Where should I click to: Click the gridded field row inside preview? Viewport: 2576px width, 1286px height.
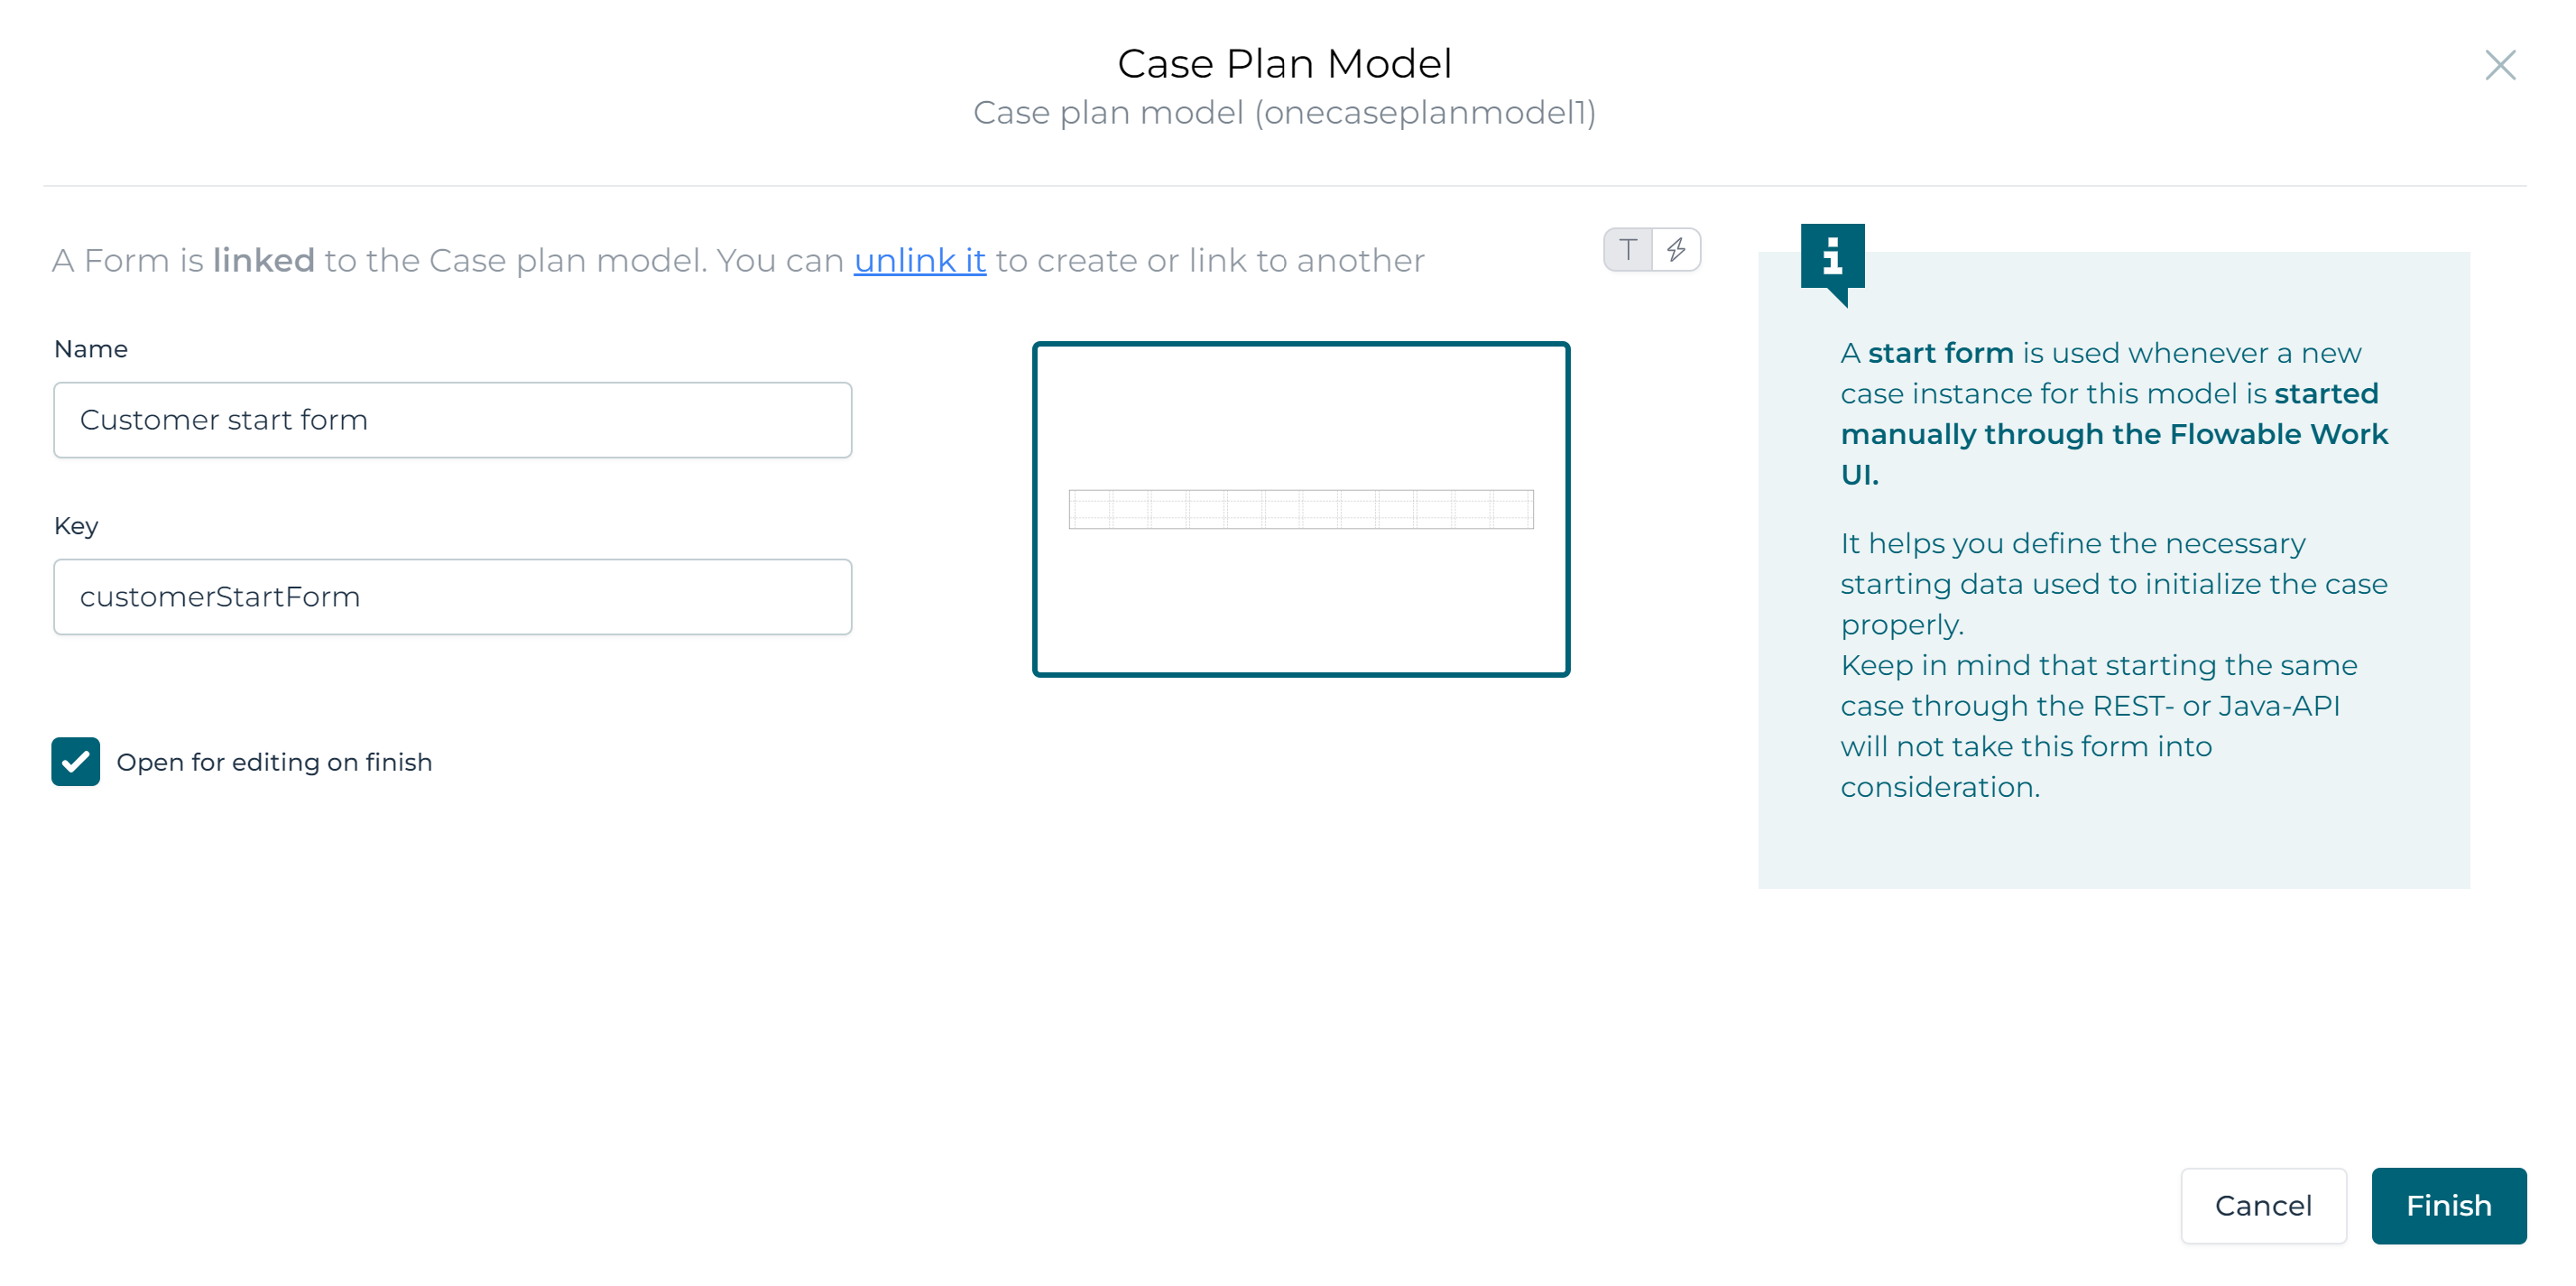(1300, 509)
